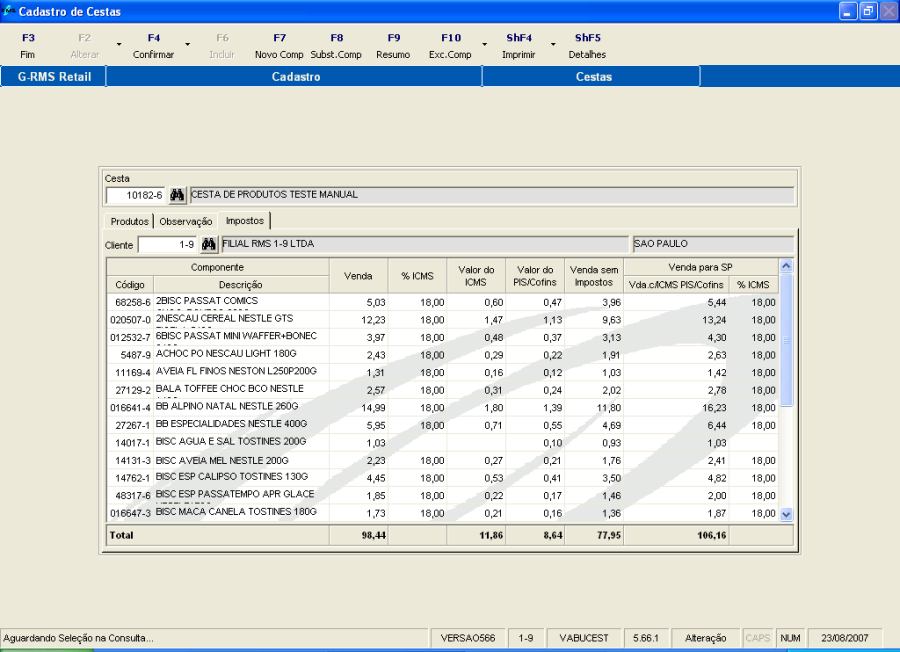Click the Cliente code input field
900x652 pixels.
click(x=167, y=244)
